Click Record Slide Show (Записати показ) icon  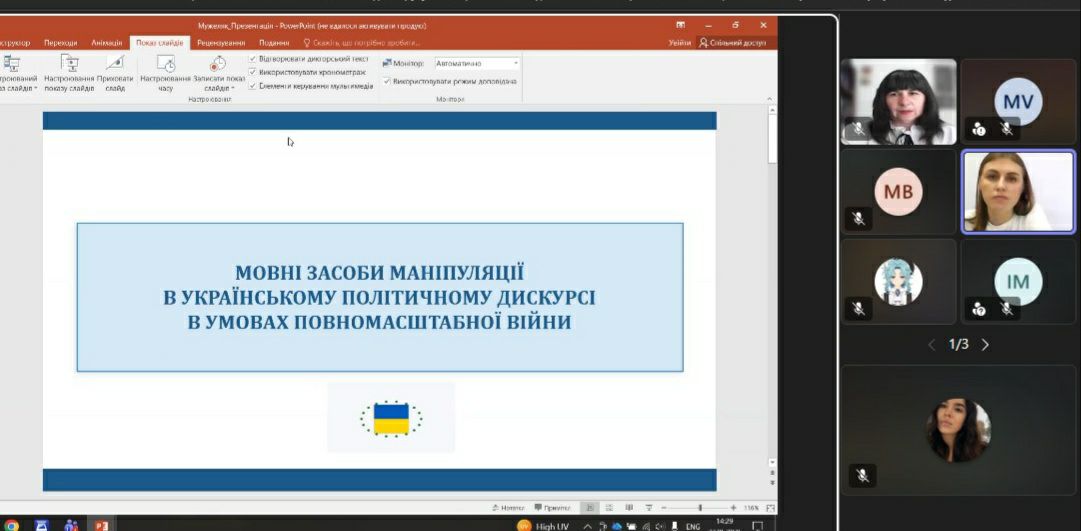point(218,63)
